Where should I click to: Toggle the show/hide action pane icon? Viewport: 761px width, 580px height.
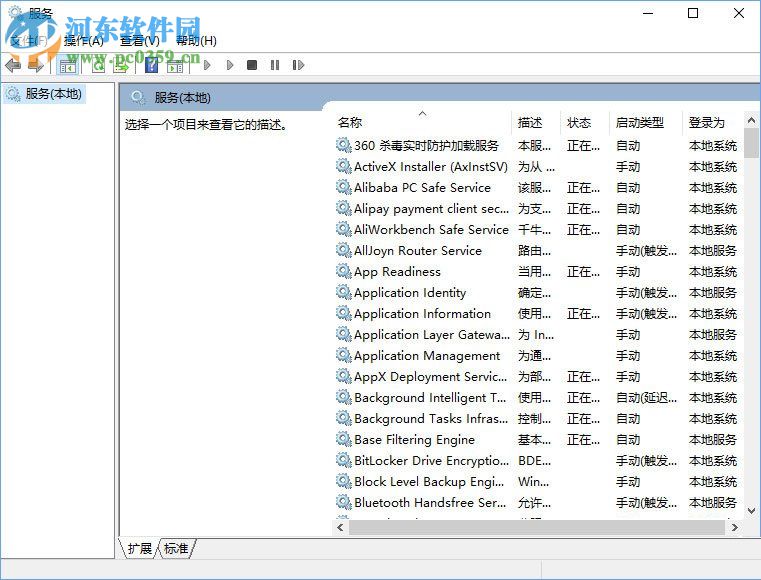point(175,66)
